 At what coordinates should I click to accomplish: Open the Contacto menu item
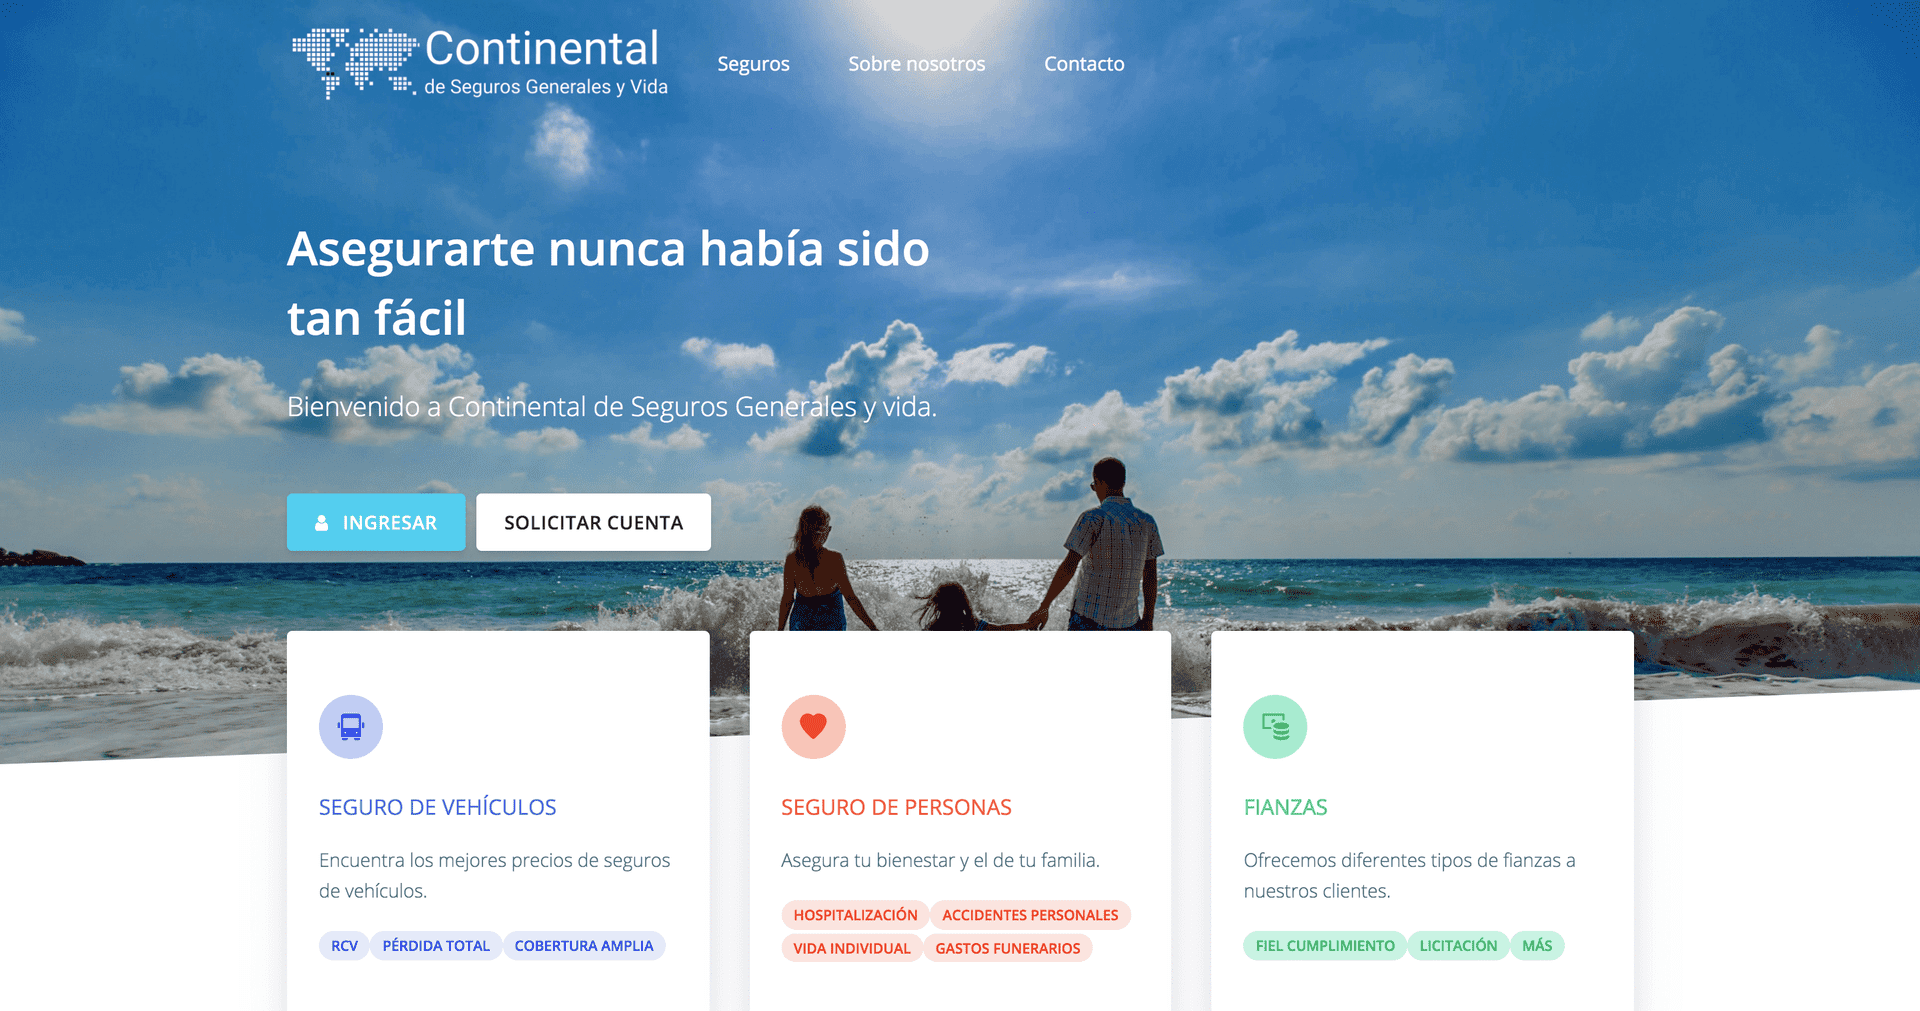coord(1084,64)
